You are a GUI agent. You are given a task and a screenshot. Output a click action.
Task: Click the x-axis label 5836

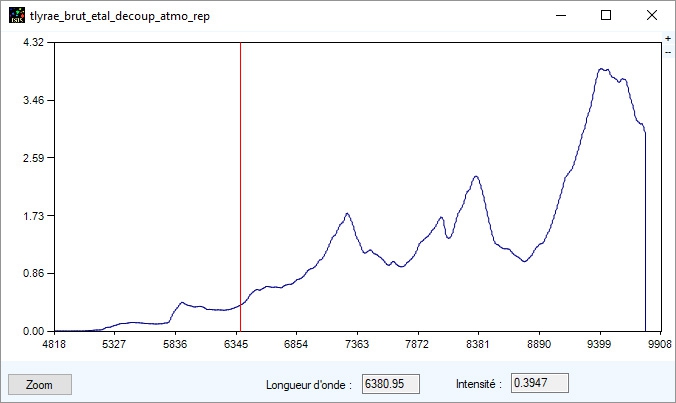(x=175, y=344)
